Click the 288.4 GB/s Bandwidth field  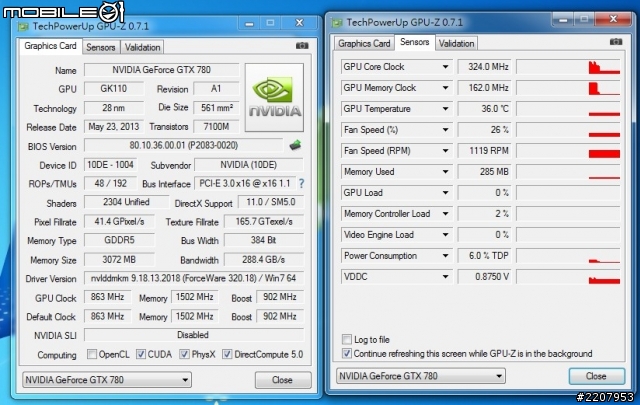tap(264, 260)
